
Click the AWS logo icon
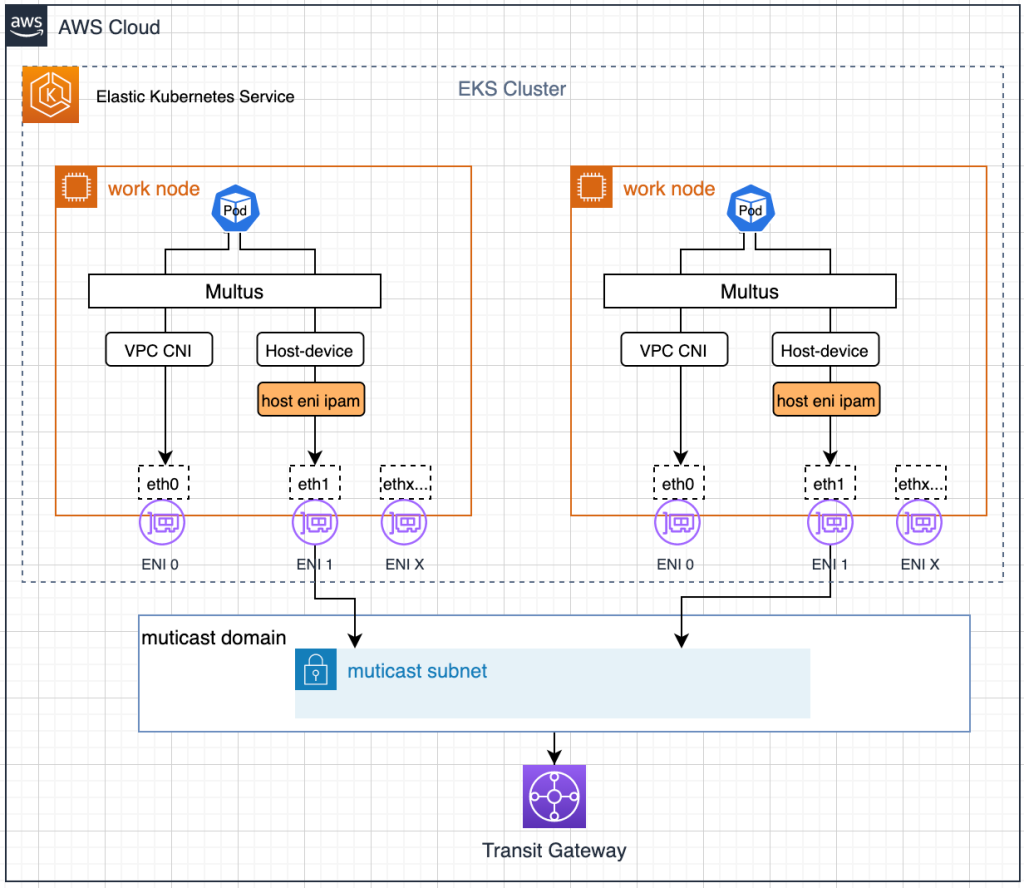click(26, 26)
